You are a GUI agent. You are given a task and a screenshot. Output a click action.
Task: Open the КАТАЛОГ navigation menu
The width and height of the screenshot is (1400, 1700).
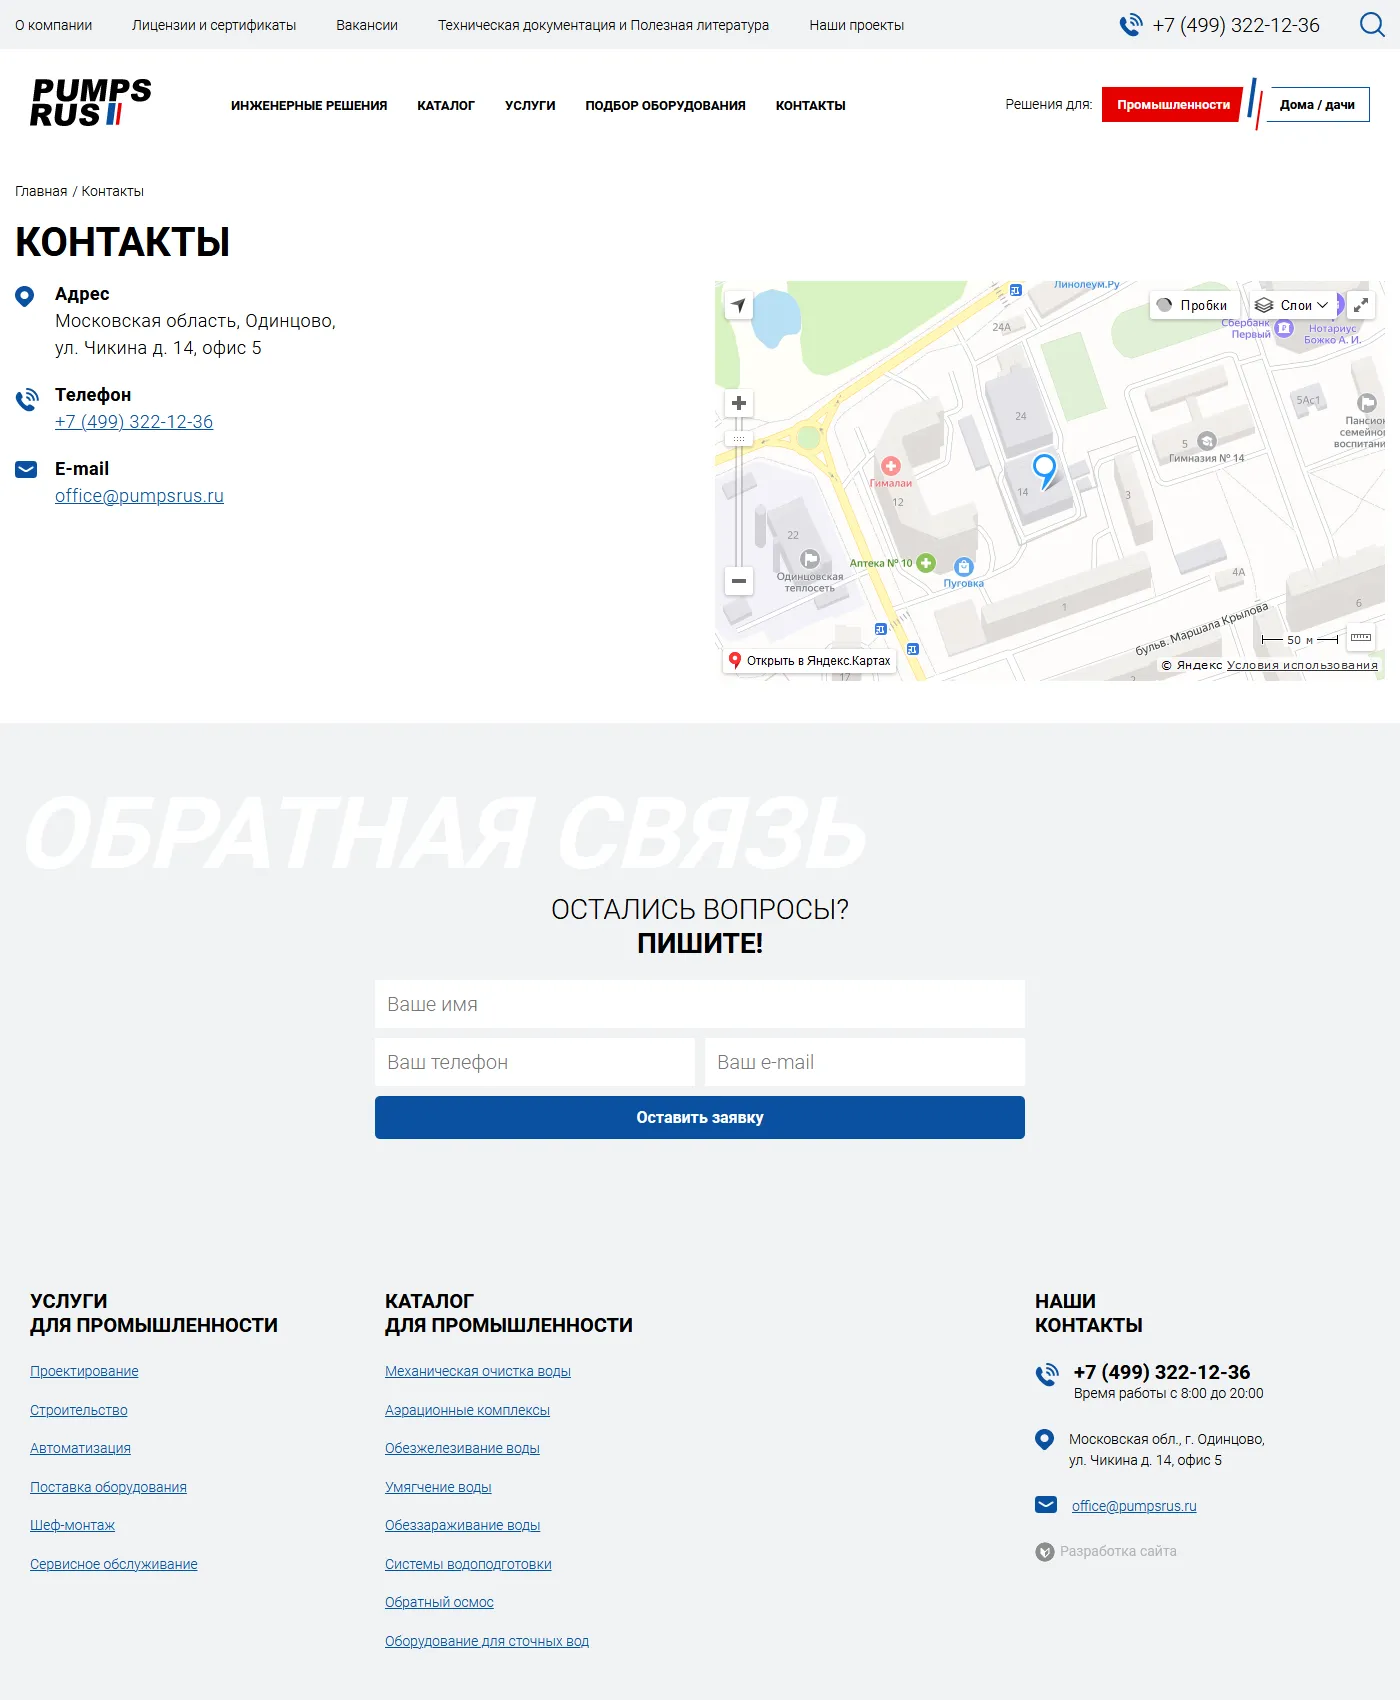pos(445,106)
